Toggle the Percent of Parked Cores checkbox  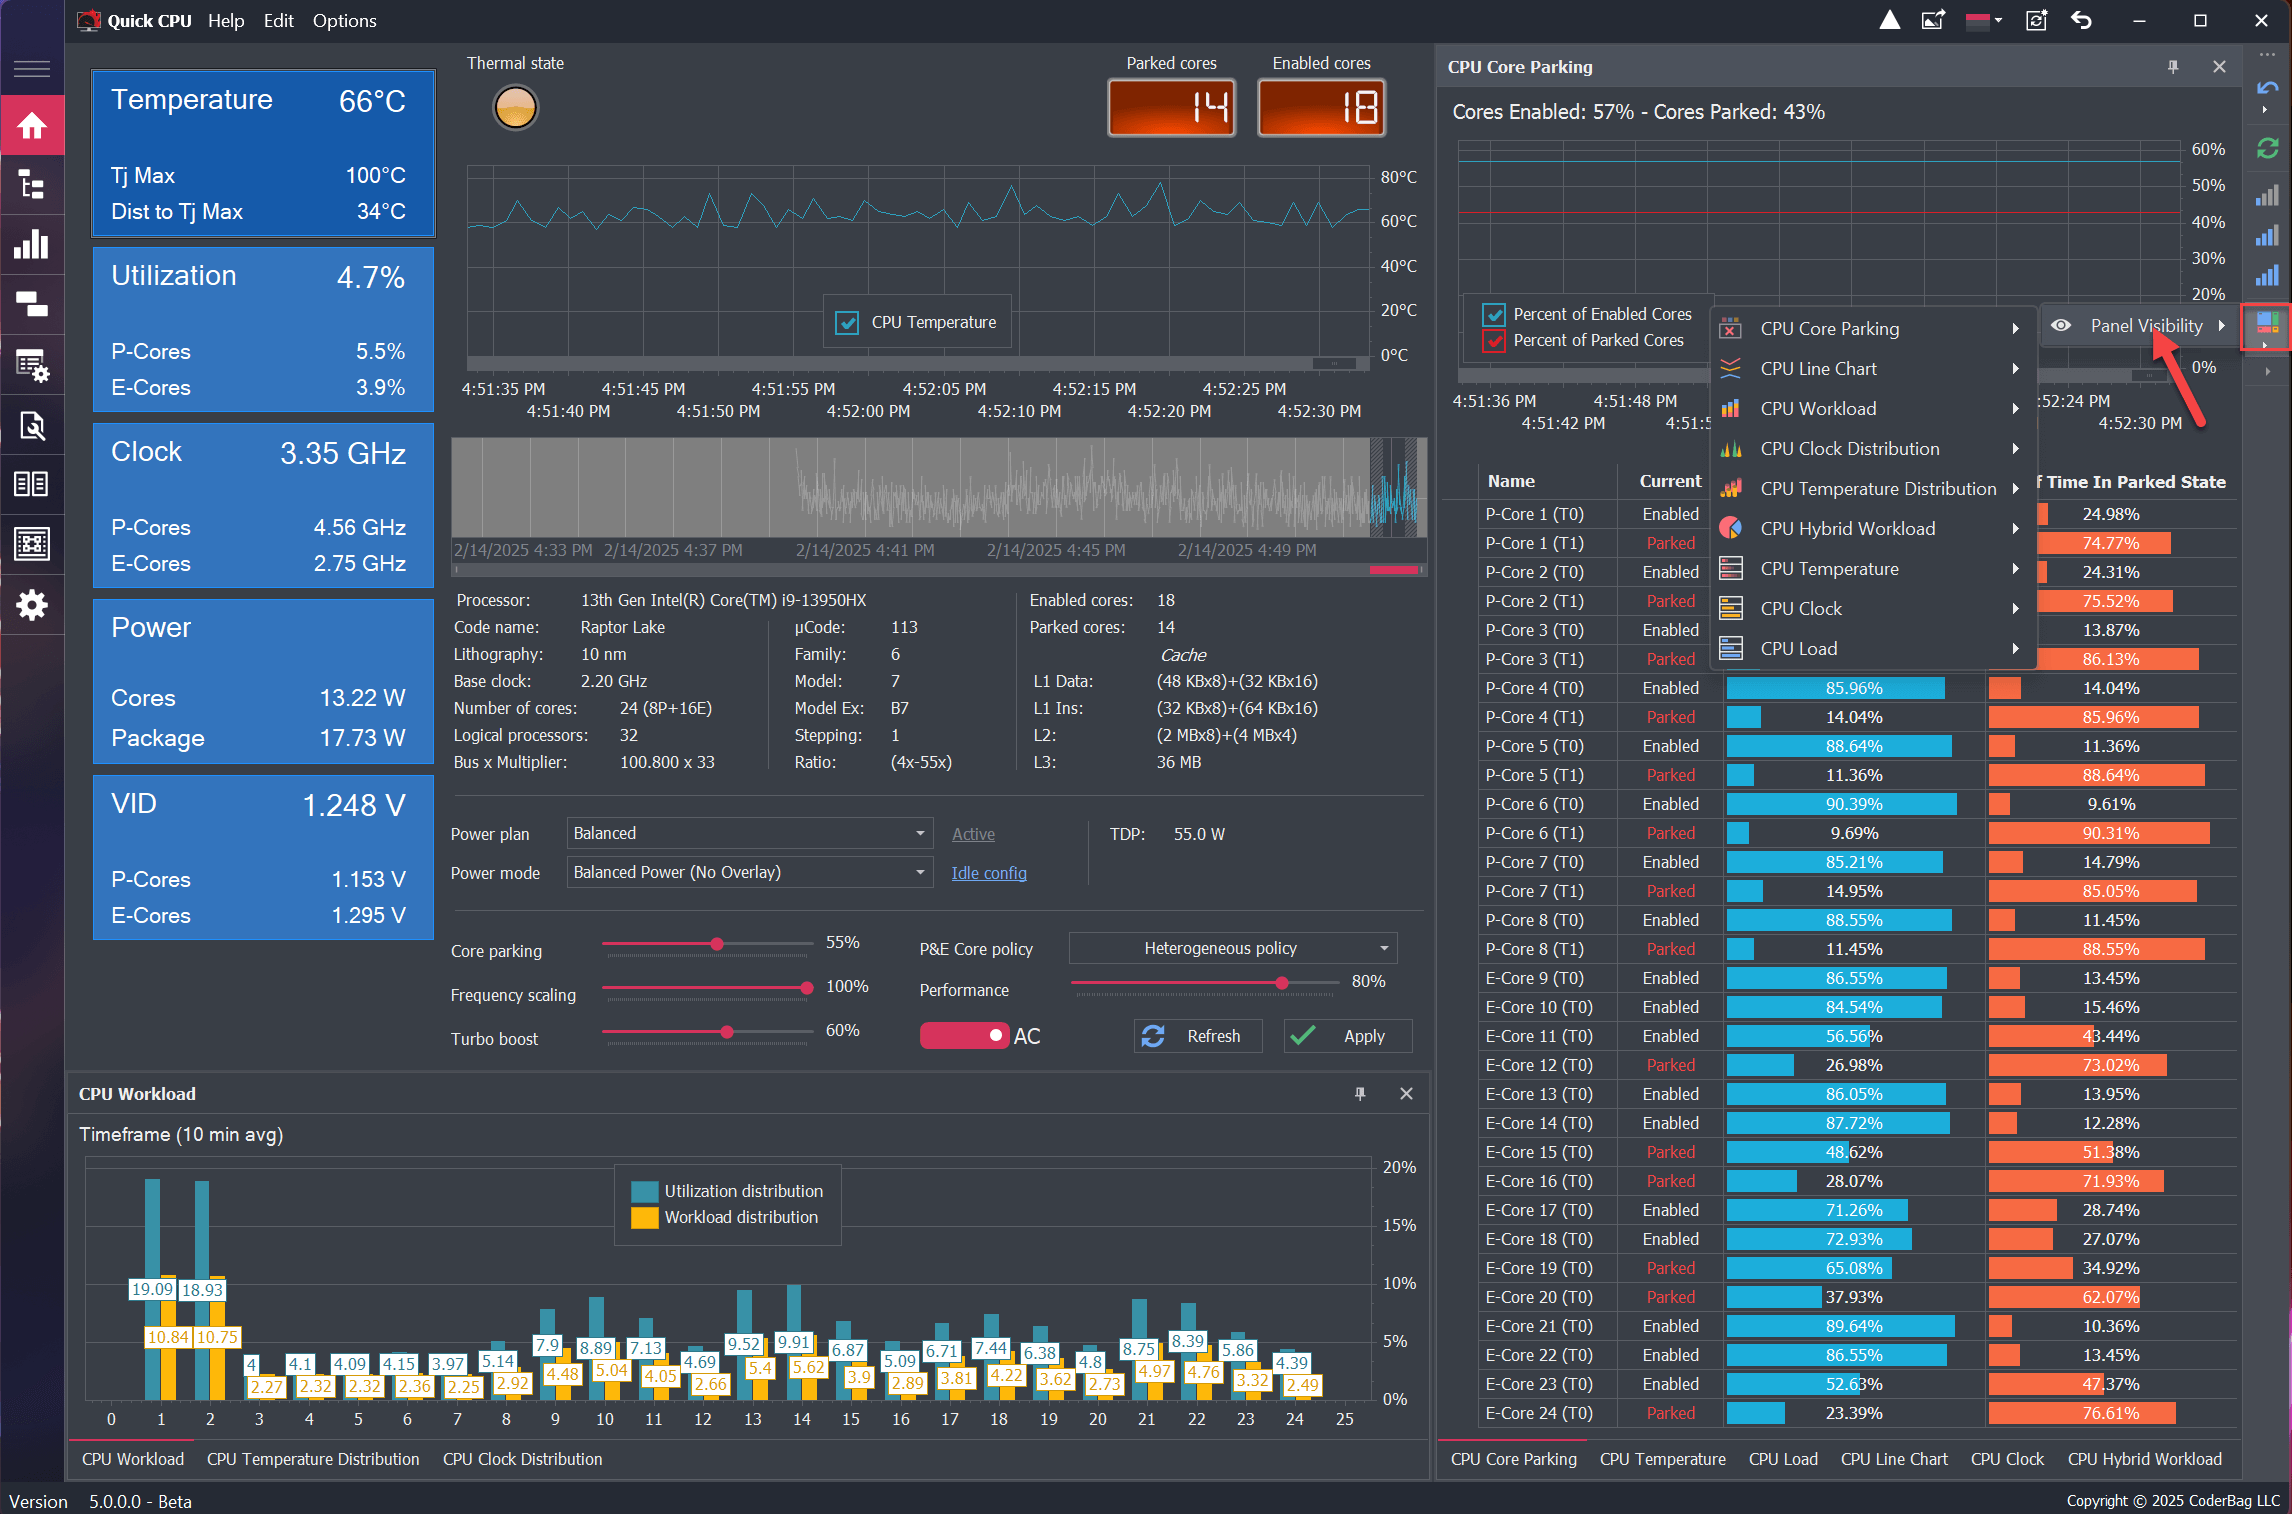[x=1494, y=341]
